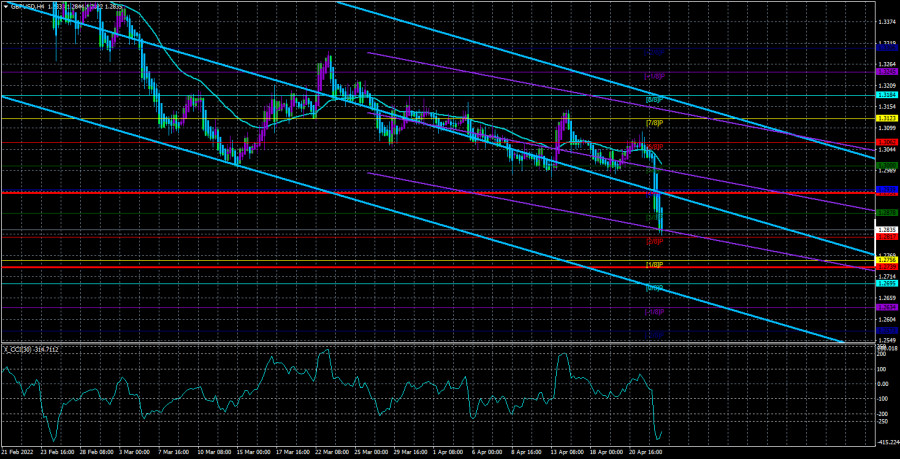
Task: Select the red 1.2817 price tag
Action: coord(887,236)
